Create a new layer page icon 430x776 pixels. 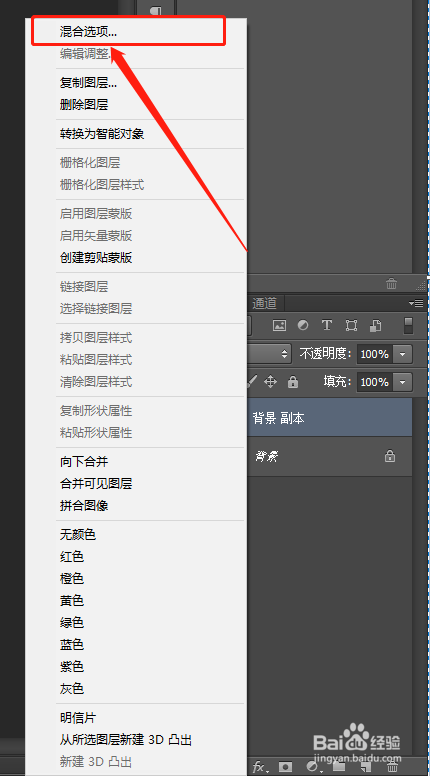[366, 767]
